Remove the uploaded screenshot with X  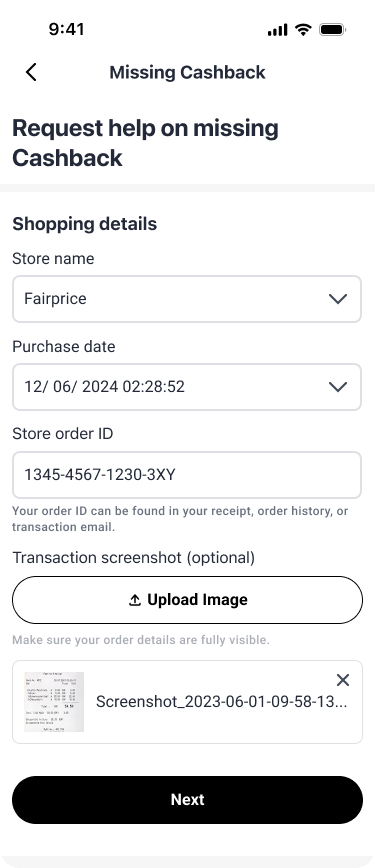click(x=343, y=680)
